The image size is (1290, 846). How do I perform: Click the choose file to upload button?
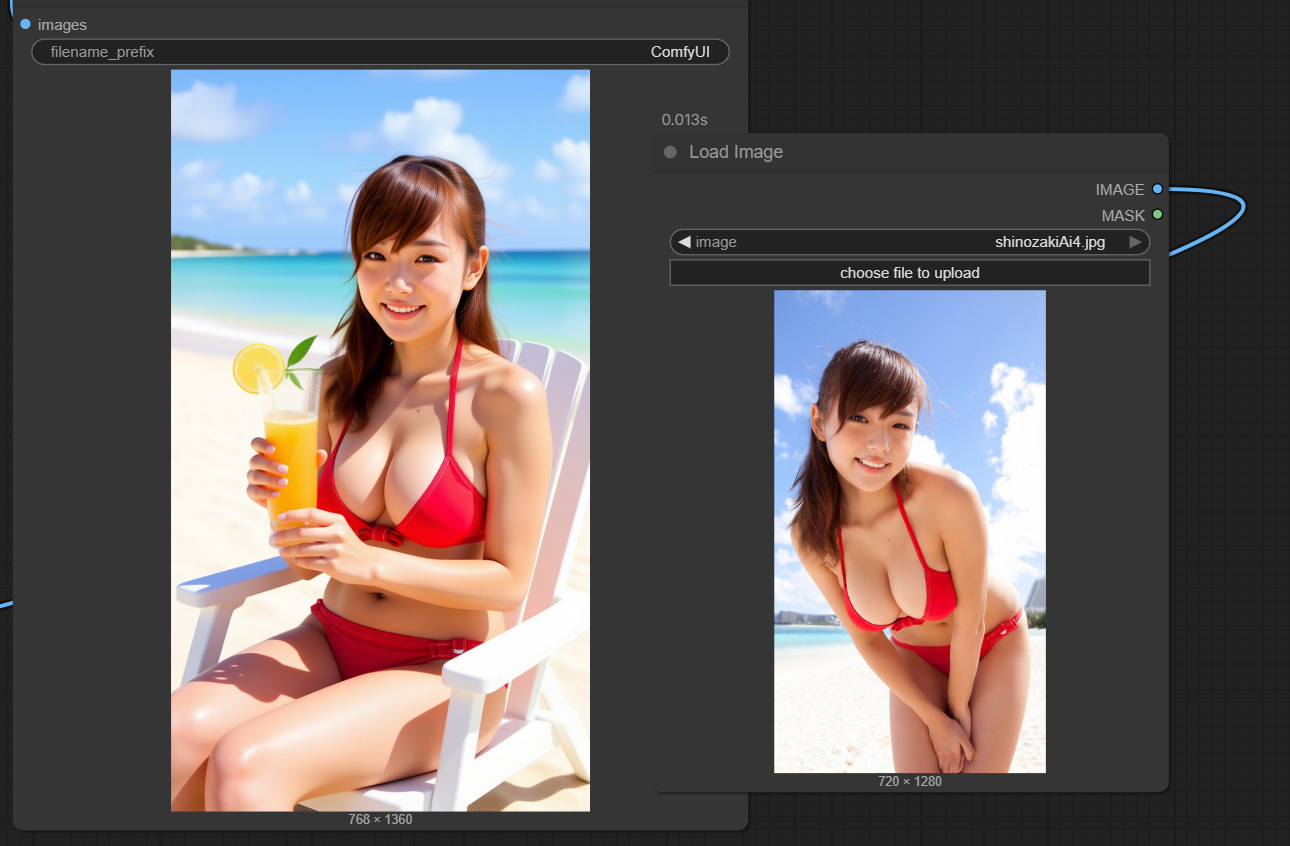[x=910, y=273]
